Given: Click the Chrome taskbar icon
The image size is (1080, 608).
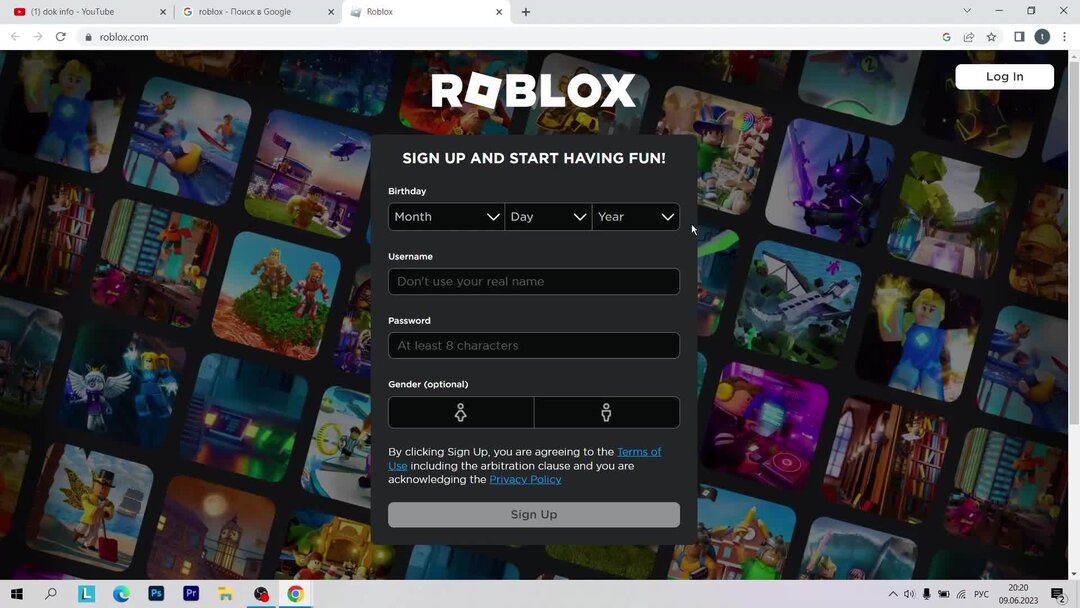Looking at the screenshot, I should [x=295, y=594].
